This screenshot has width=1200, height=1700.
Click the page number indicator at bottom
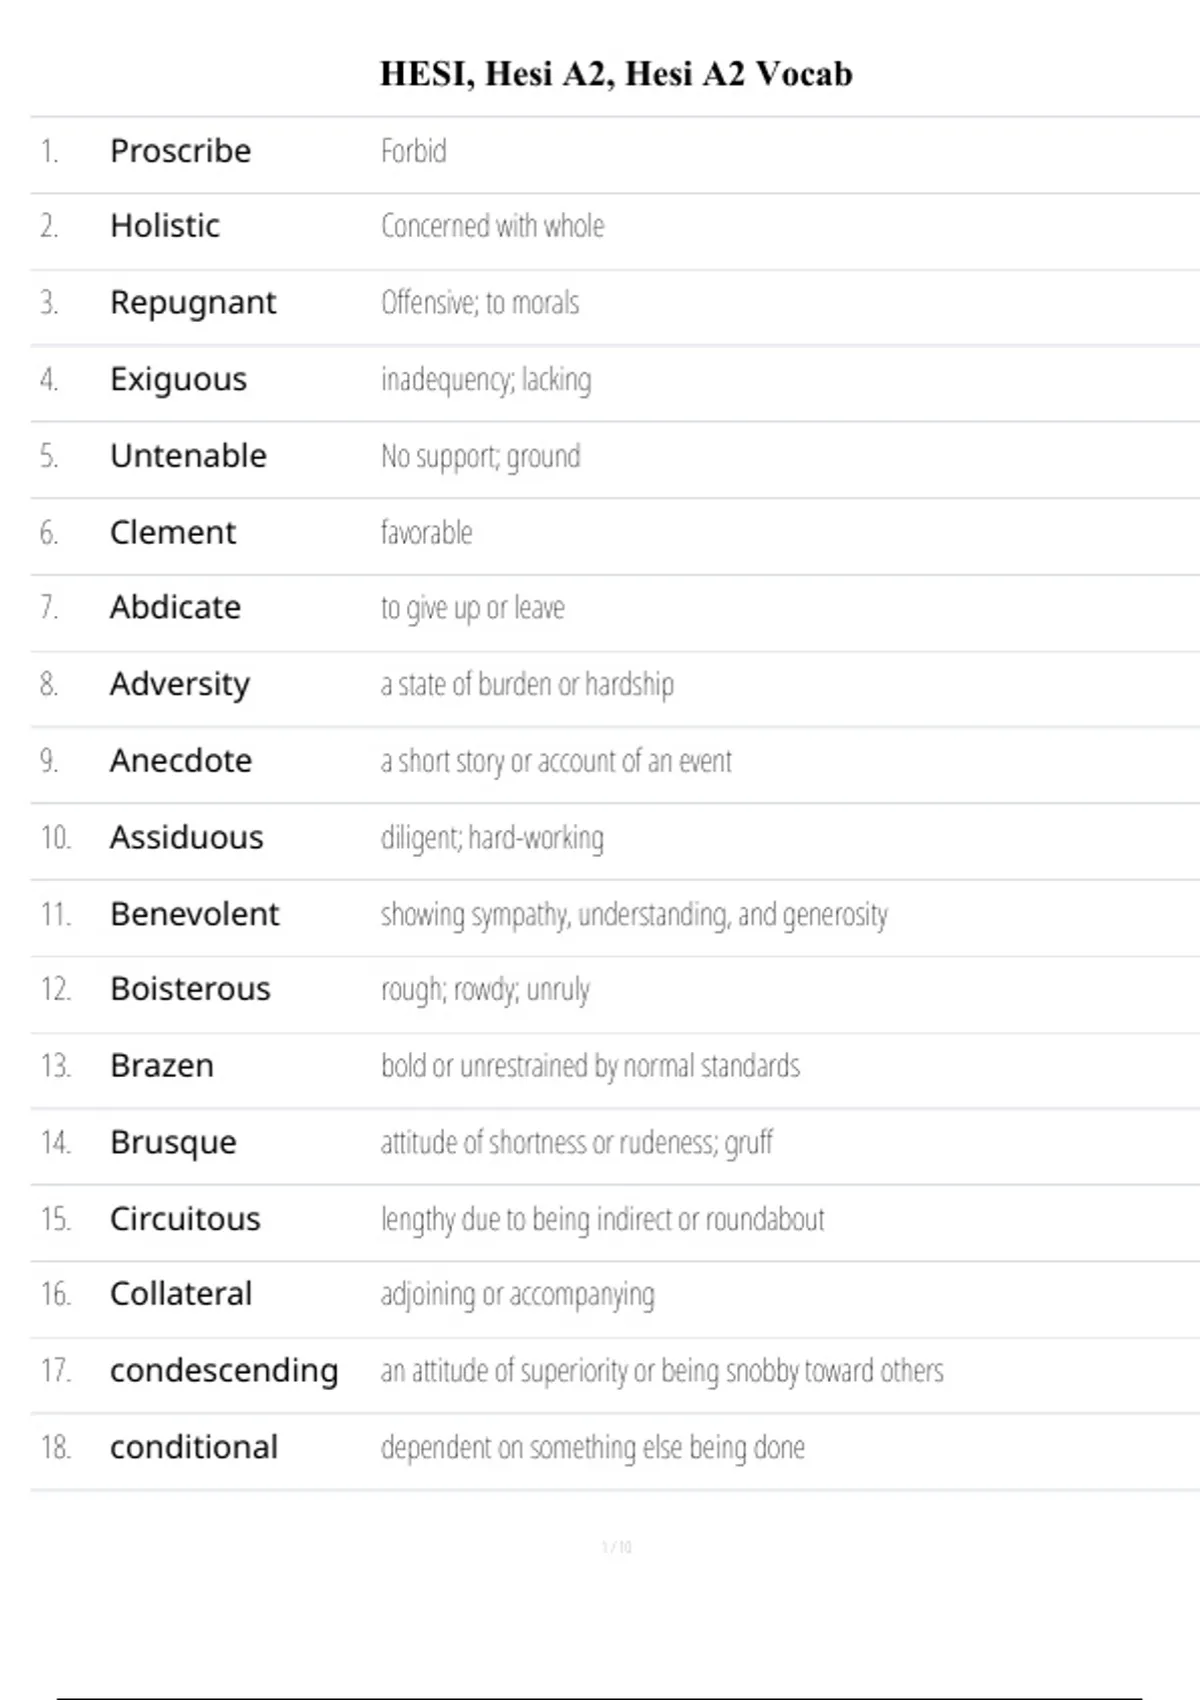coord(616,1547)
